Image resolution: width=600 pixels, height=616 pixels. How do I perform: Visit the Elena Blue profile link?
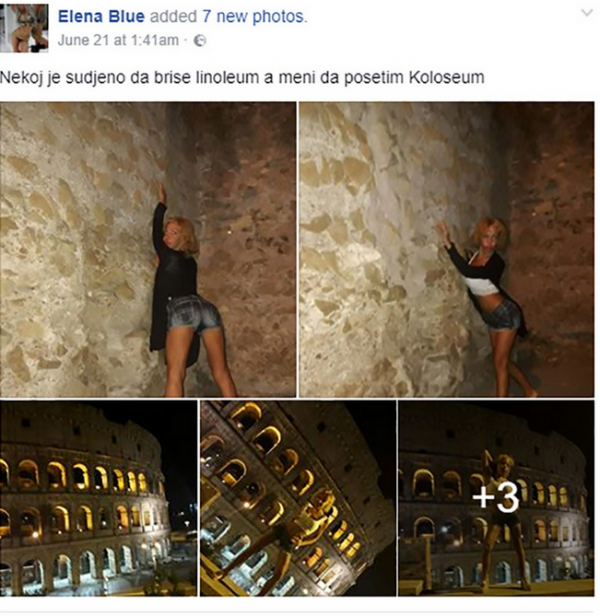(101, 16)
